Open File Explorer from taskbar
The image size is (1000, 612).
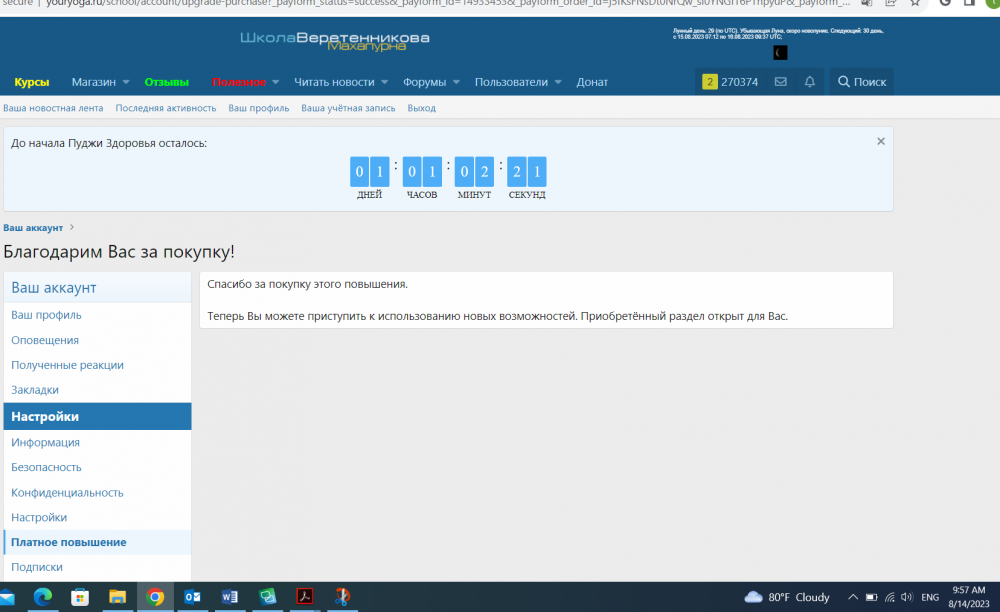[x=117, y=597]
